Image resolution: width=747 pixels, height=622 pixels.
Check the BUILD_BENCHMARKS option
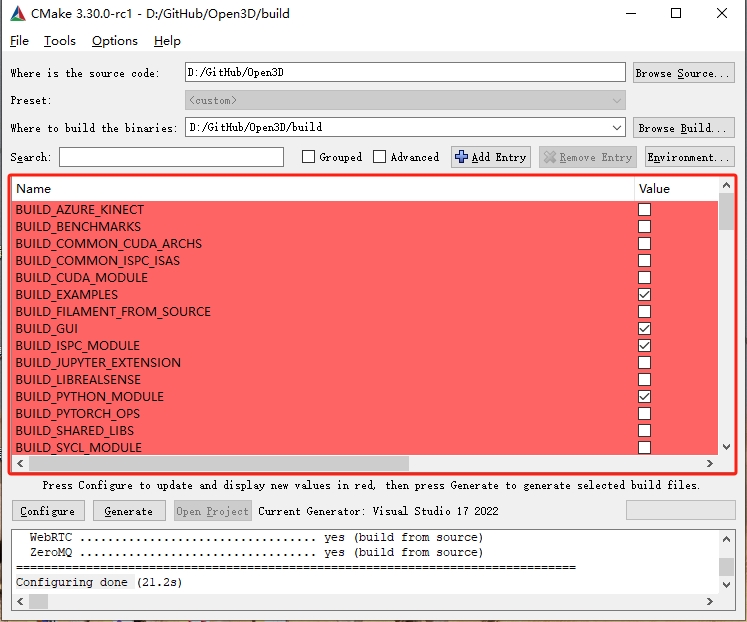pyautogui.click(x=644, y=227)
